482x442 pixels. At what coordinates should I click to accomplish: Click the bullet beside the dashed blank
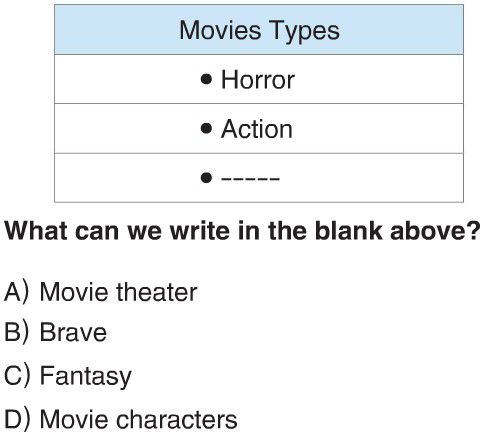pyautogui.click(x=206, y=178)
